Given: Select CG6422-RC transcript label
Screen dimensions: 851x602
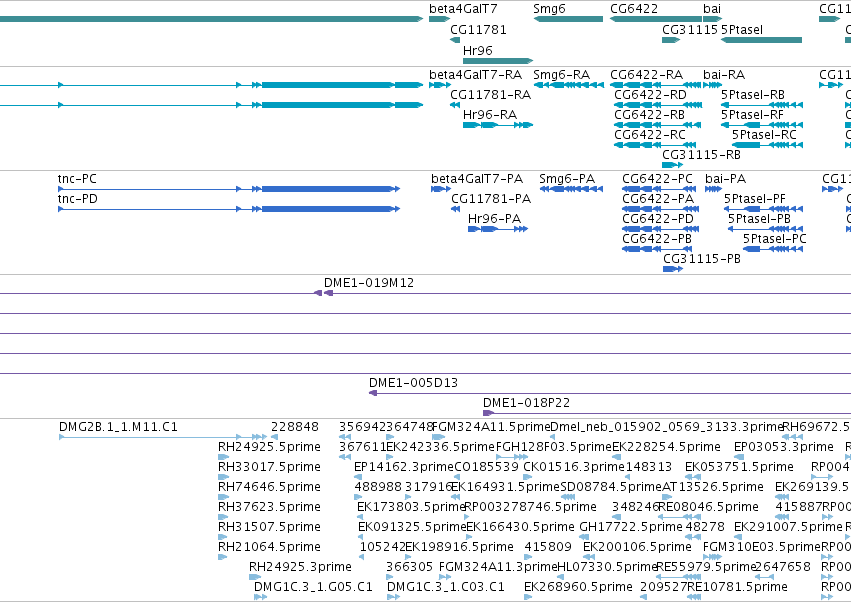Looking at the screenshot, I should pyautogui.click(x=650, y=135).
